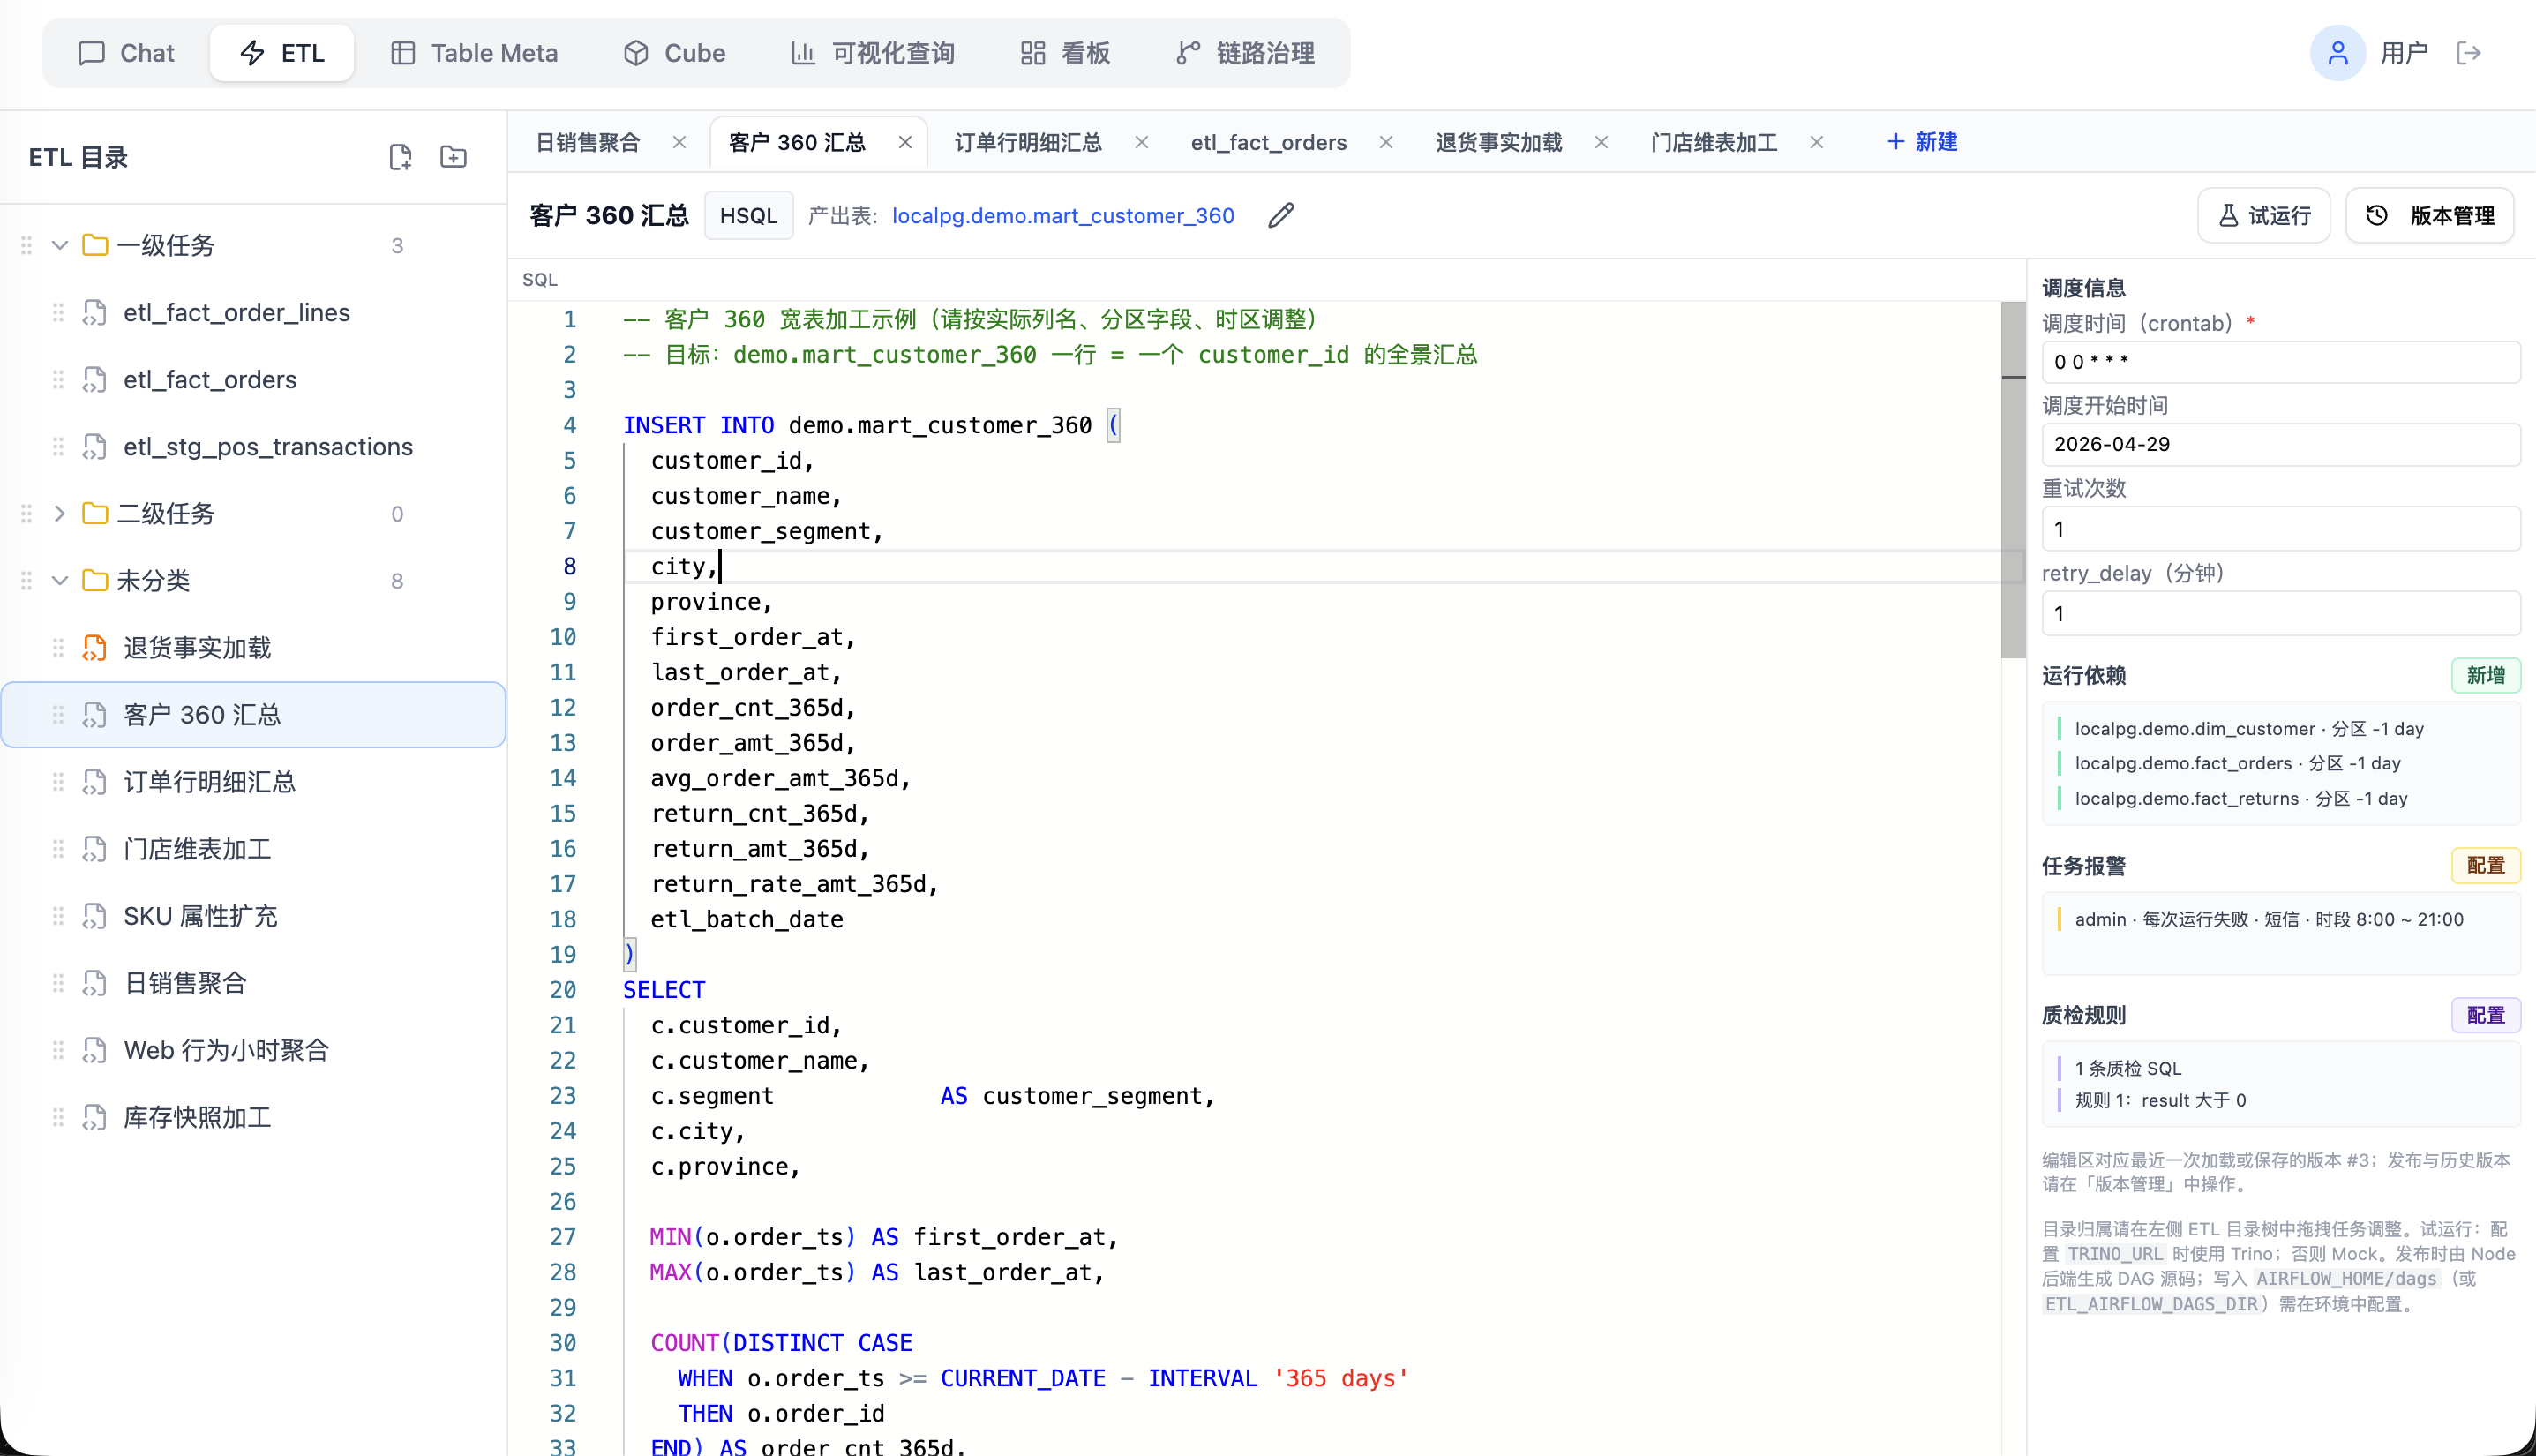Click the new folder icon in ETL 目录
This screenshot has width=2536, height=1456.
(x=453, y=157)
